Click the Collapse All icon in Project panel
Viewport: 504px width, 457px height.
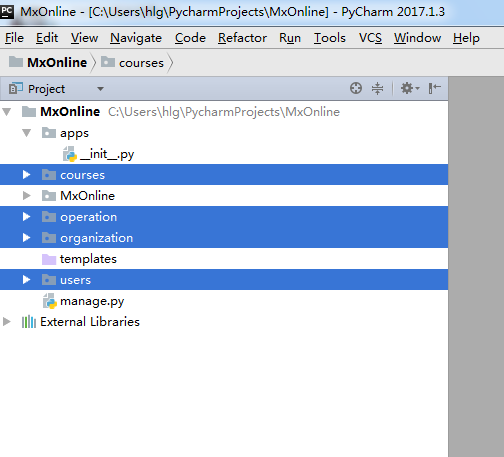coord(377,88)
